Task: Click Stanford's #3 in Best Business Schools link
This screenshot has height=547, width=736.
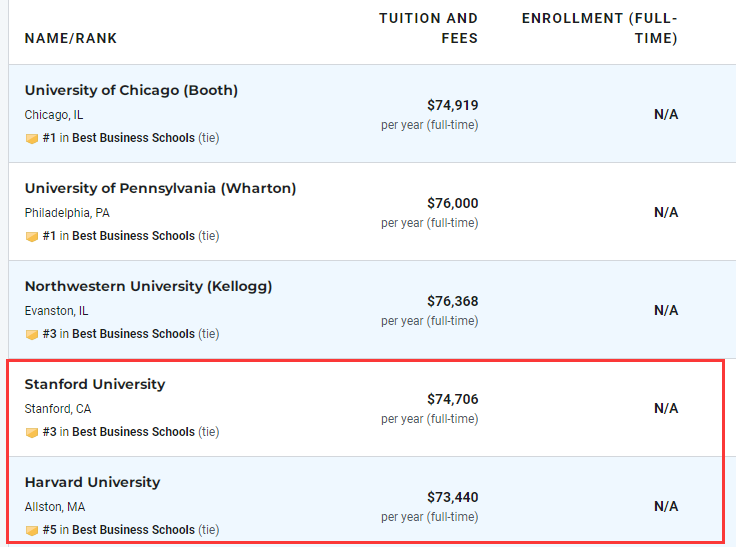Action: 119,432
